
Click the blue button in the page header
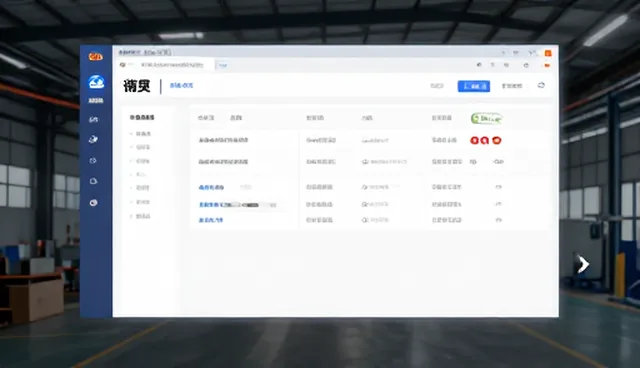(473, 86)
